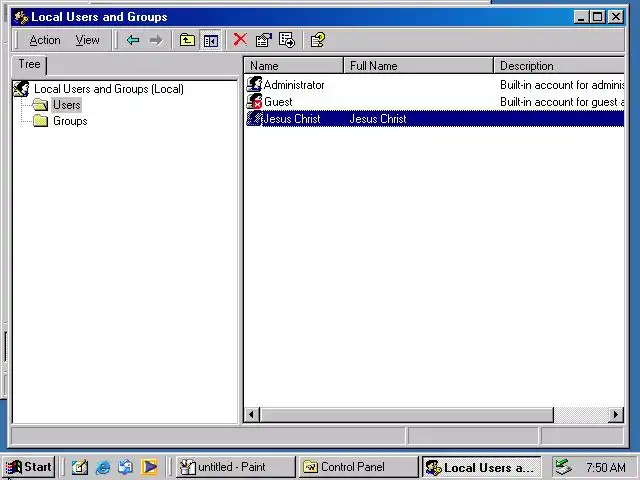Click the horizontal scrollbar thumb
The height and width of the screenshot is (480, 640).
[x=407, y=415]
